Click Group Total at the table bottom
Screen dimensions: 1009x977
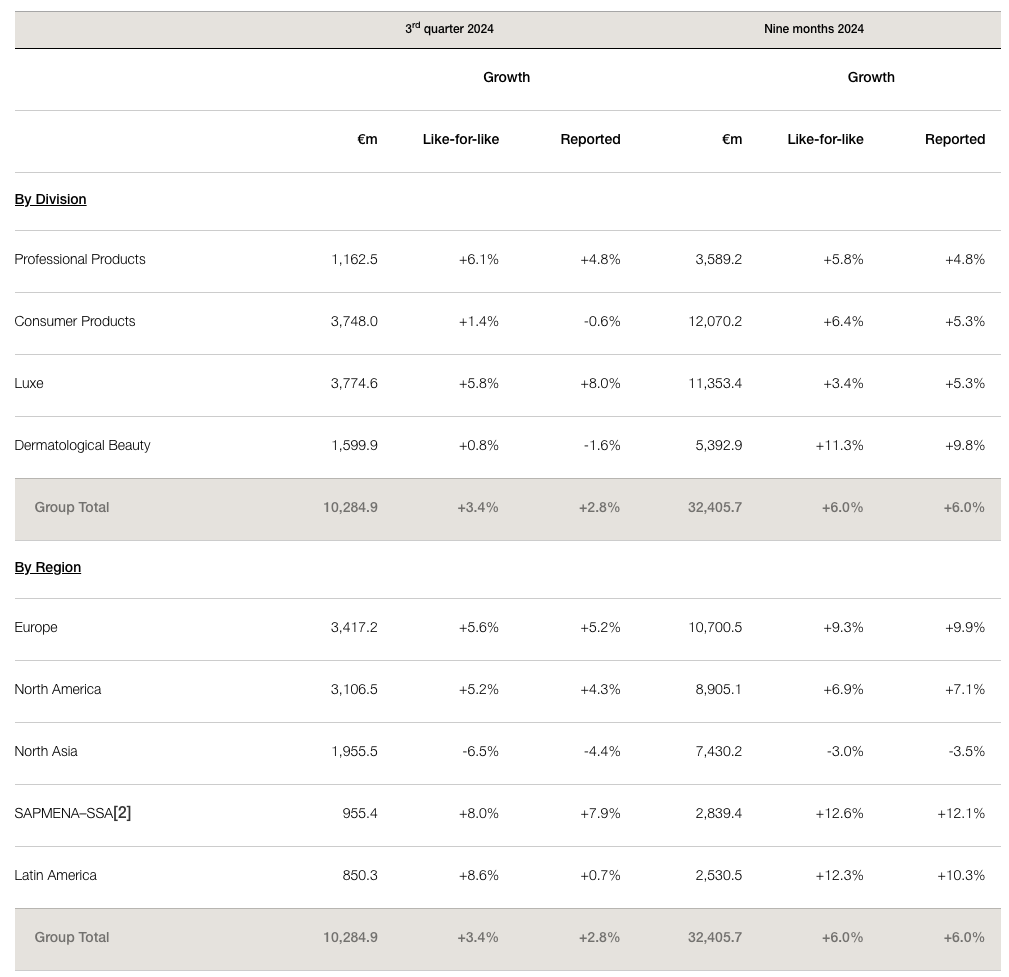point(72,937)
